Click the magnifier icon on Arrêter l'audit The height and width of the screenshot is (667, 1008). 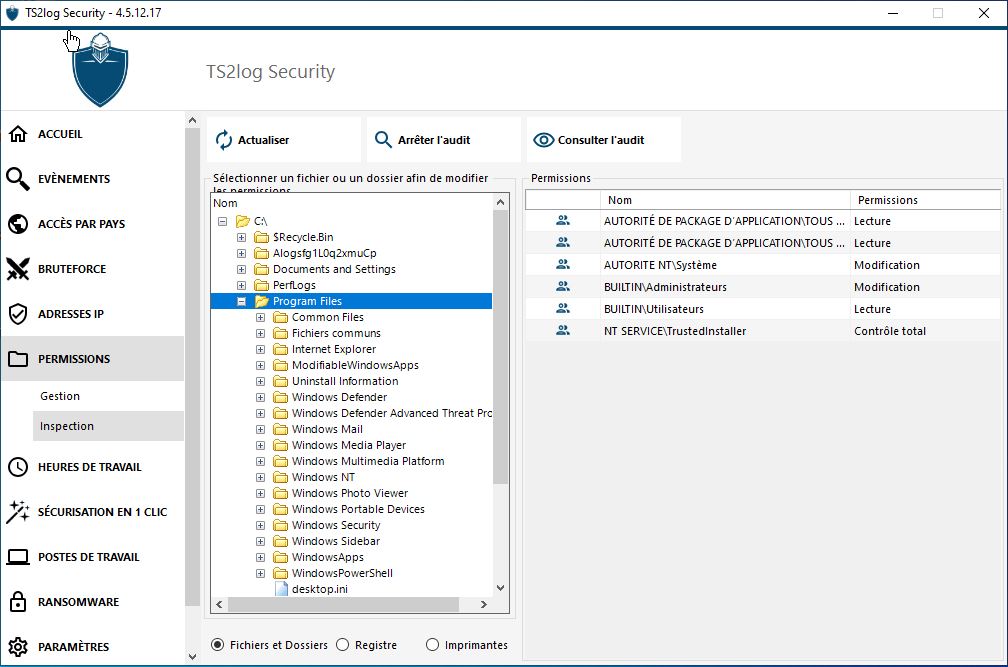(x=383, y=139)
